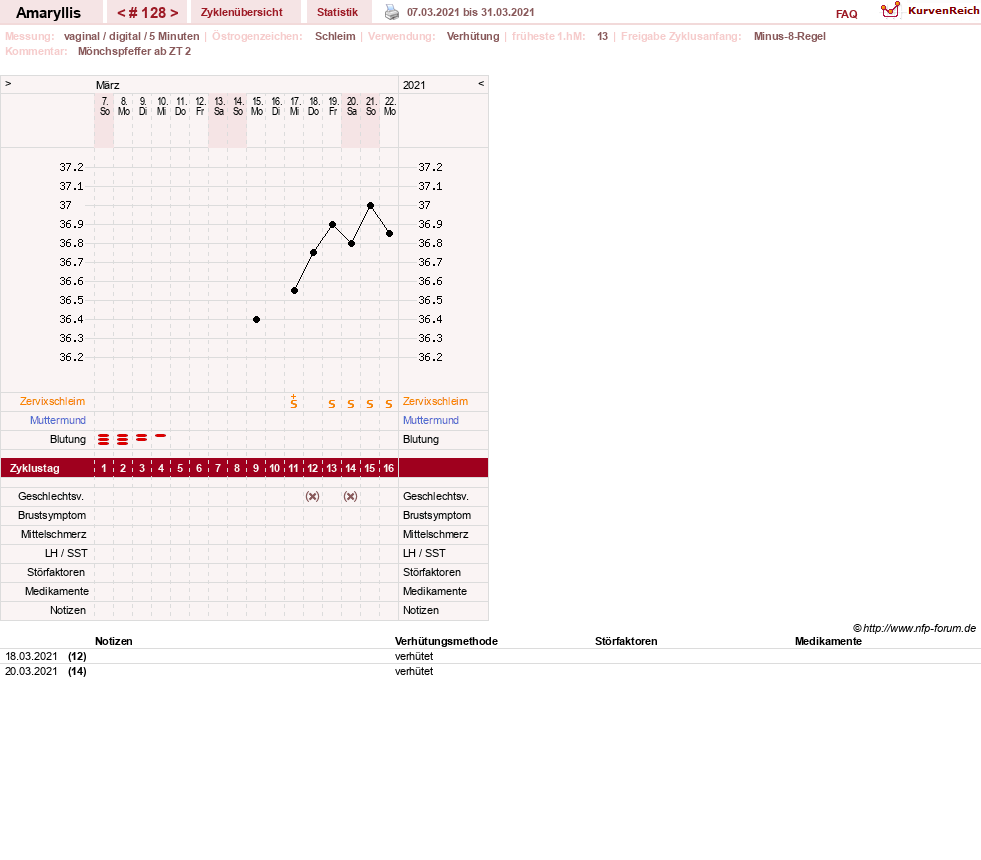Click the 36.9 temperature point on March 19
981x860 pixels.
[332, 225]
